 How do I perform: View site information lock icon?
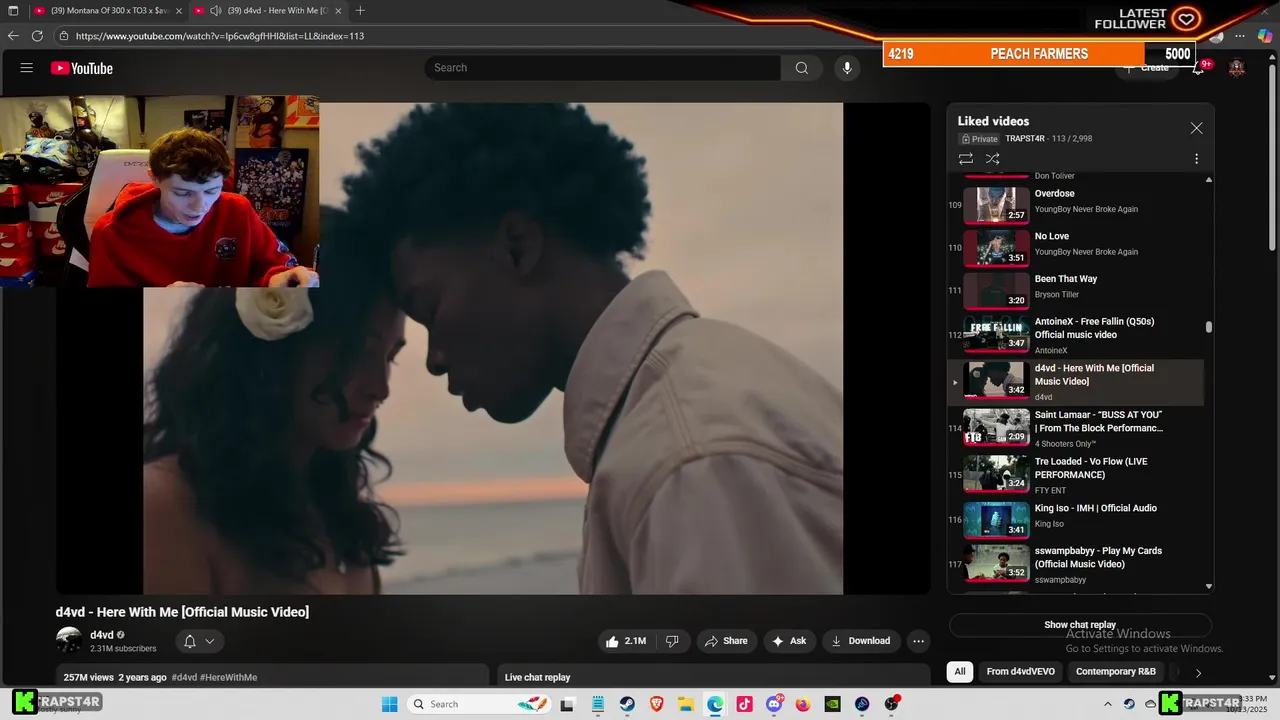click(64, 36)
